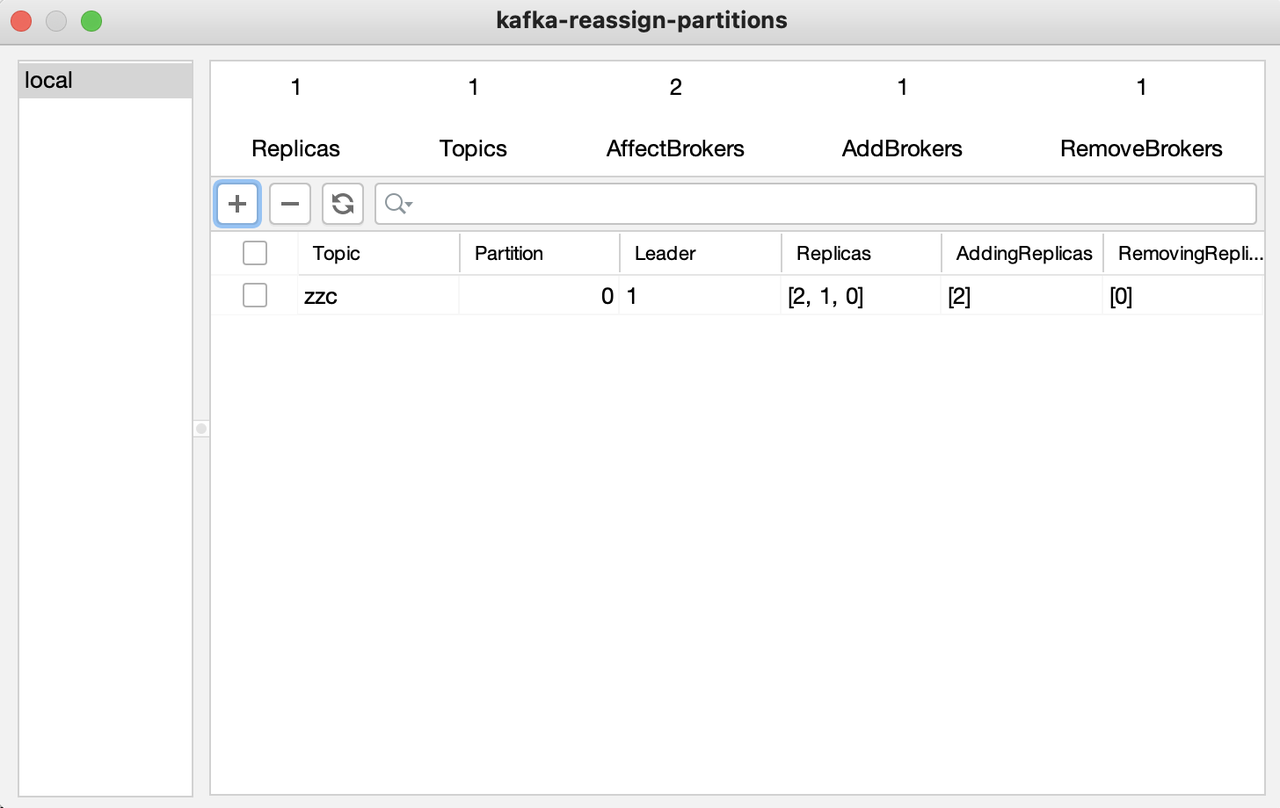Image resolution: width=1280 pixels, height=808 pixels.
Task: Sort table by the Partition column header
Action: (x=508, y=253)
